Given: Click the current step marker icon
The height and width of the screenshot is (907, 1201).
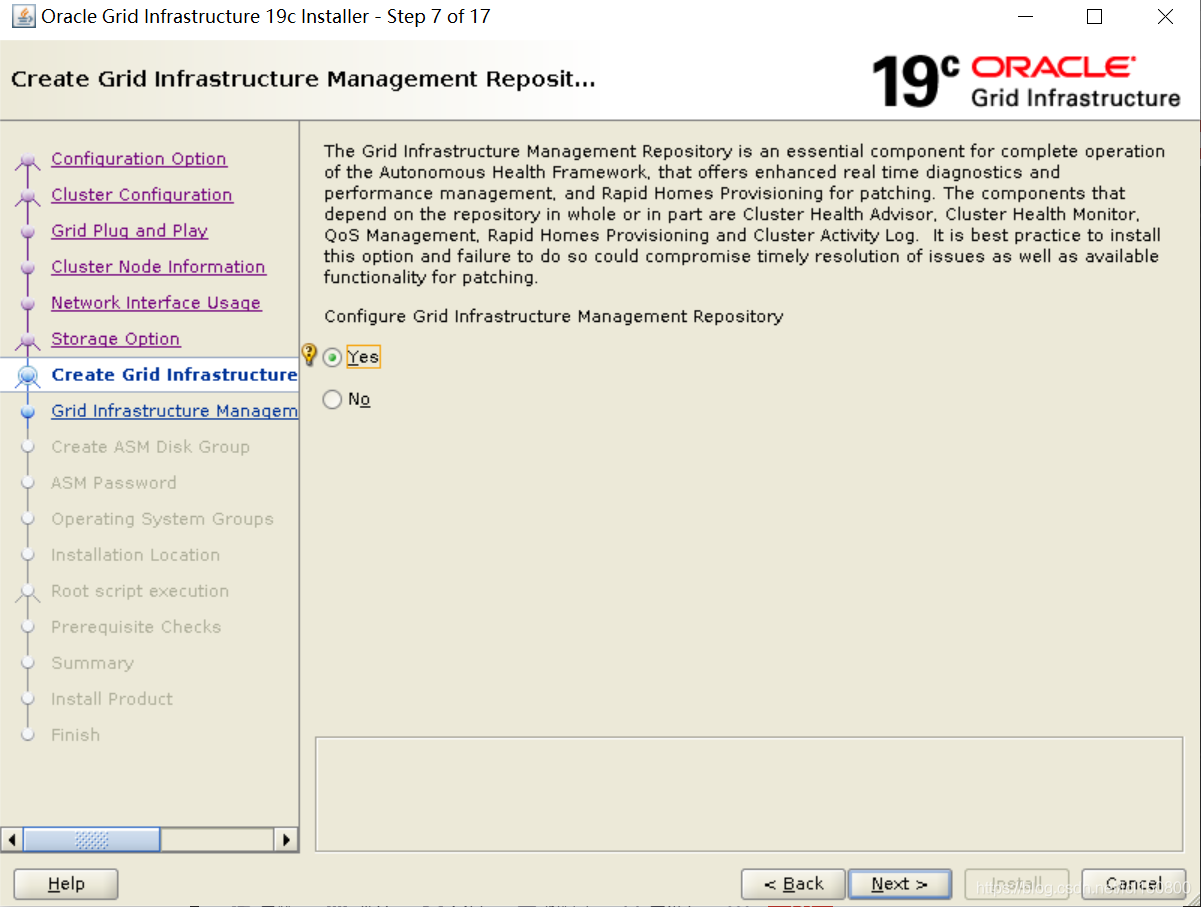Looking at the screenshot, I should click(x=28, y=377).
